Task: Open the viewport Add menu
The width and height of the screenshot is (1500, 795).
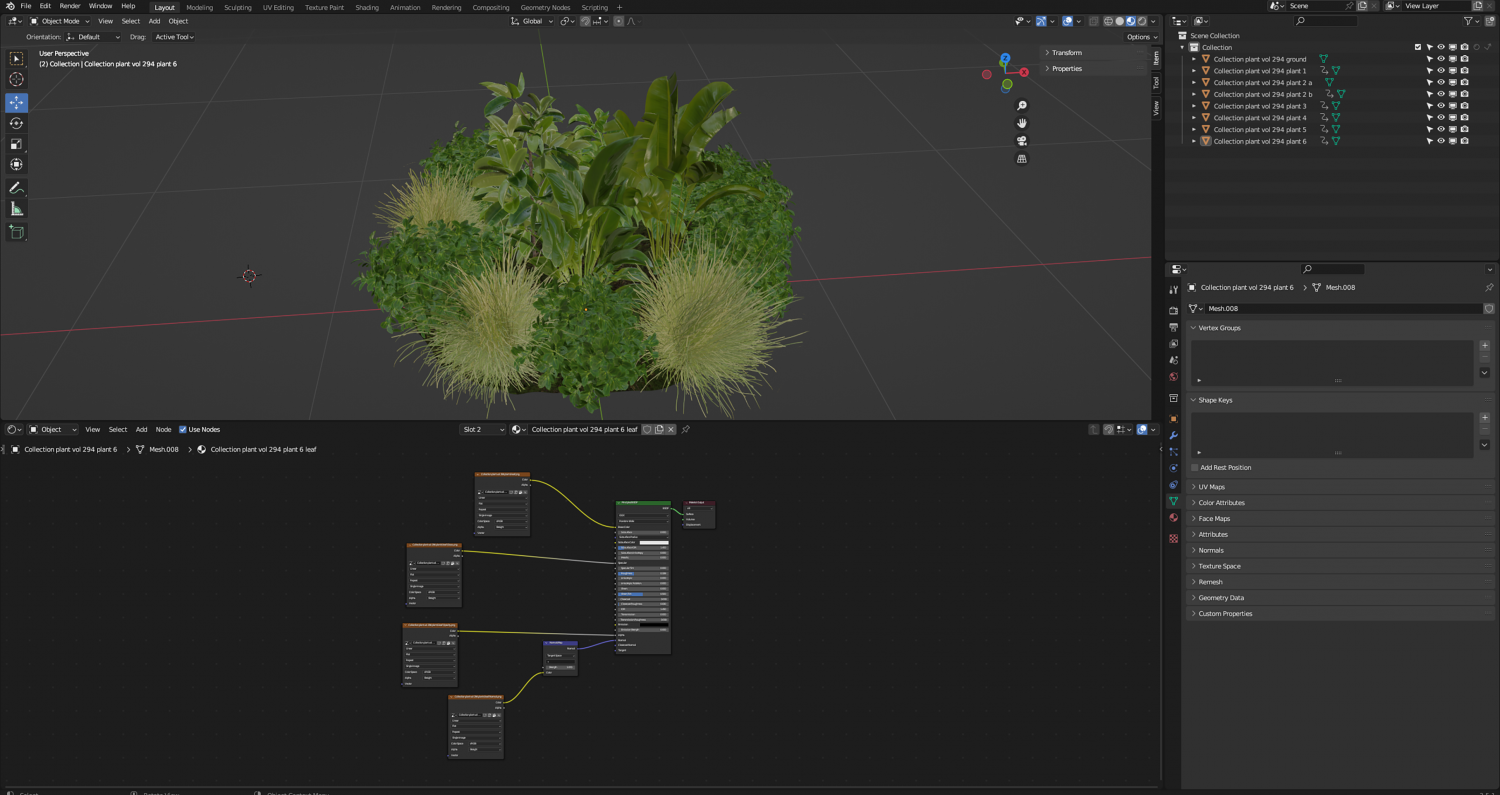Action: coord(154,21)
